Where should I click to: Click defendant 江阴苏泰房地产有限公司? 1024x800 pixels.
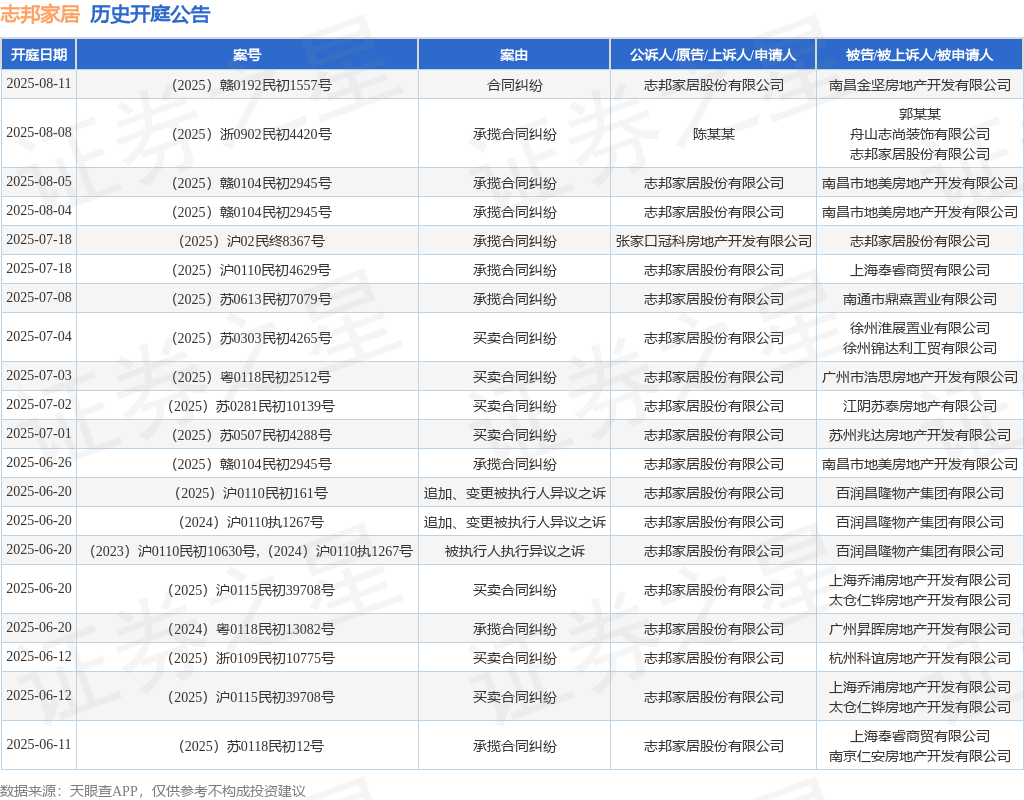[x=920, y=406]
